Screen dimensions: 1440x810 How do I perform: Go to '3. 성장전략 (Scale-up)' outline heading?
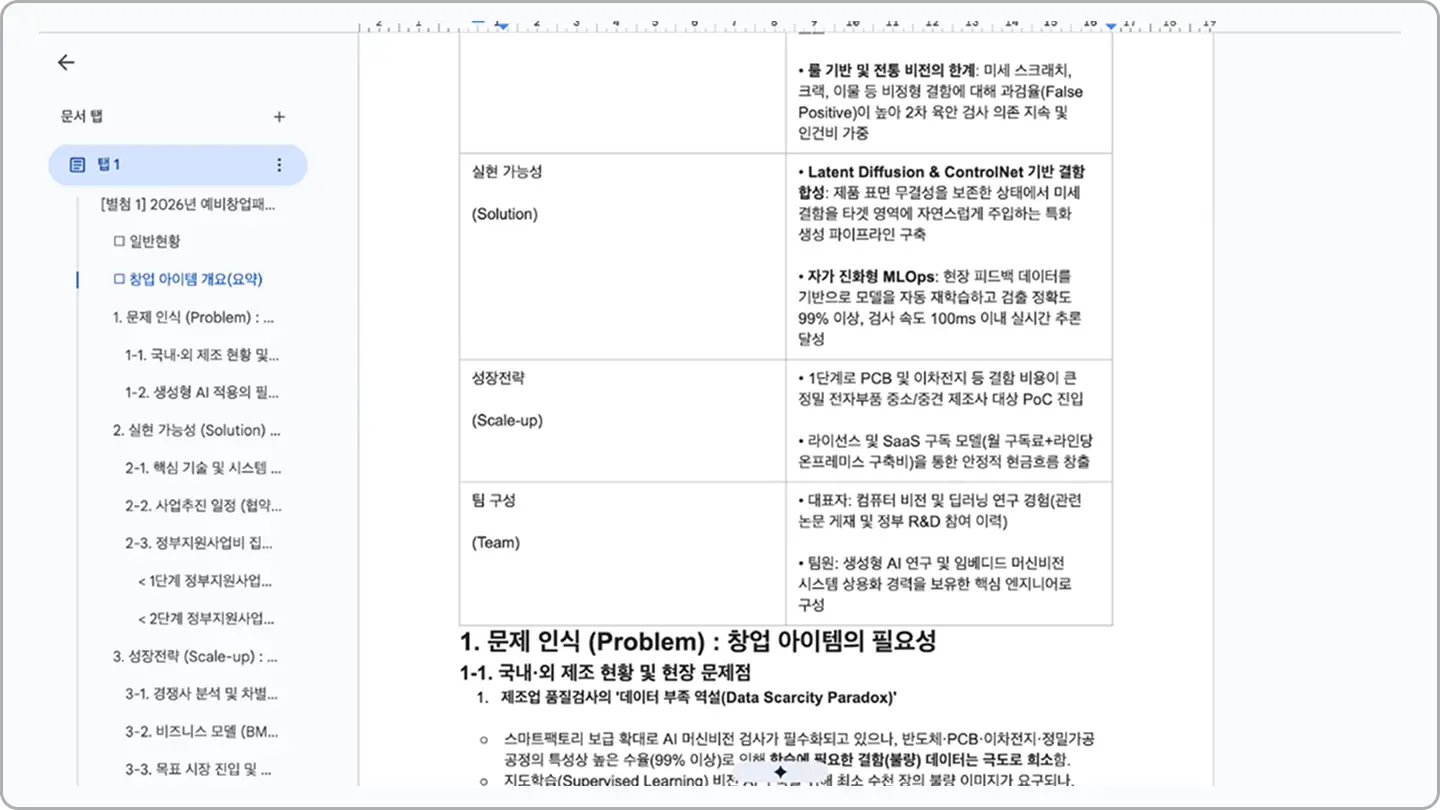(195, 657)
